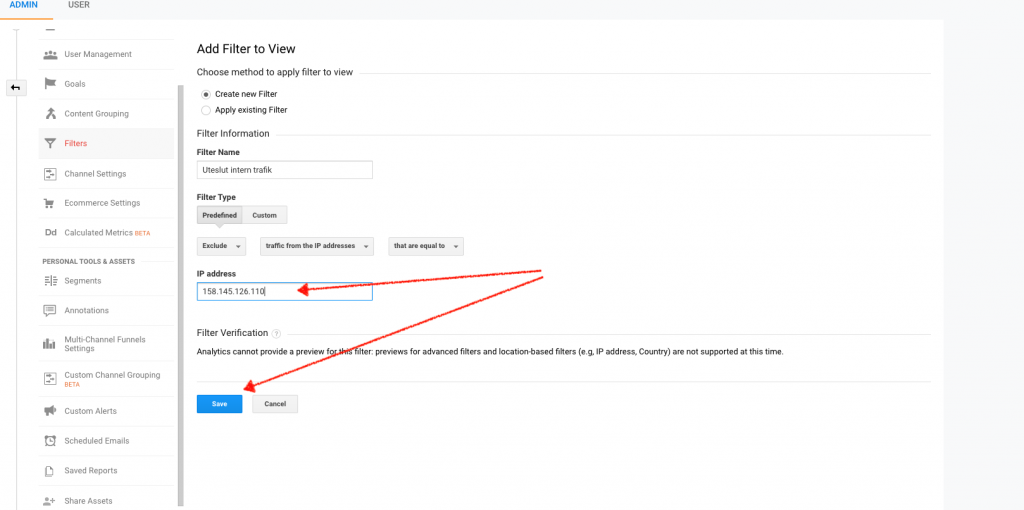Viewport: 1024px width, 510px height.
Task: Click the Filter Name input field
Action: tap(285, 170)
